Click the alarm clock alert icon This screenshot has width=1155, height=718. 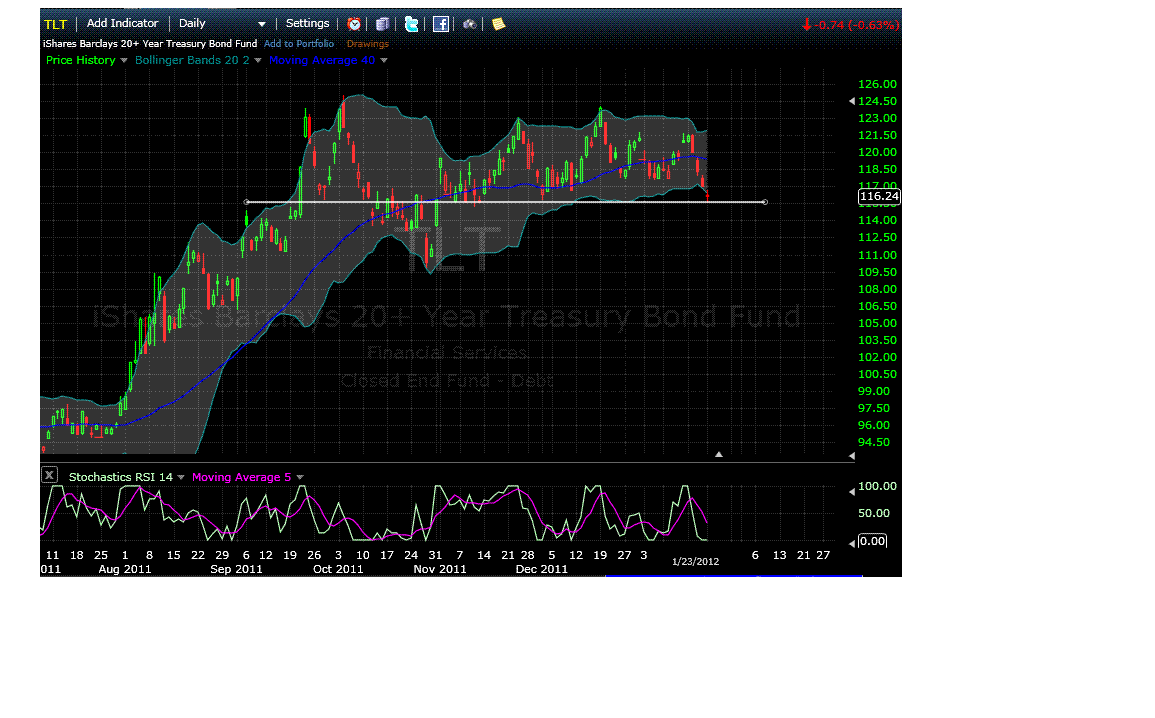click(354, 24)
